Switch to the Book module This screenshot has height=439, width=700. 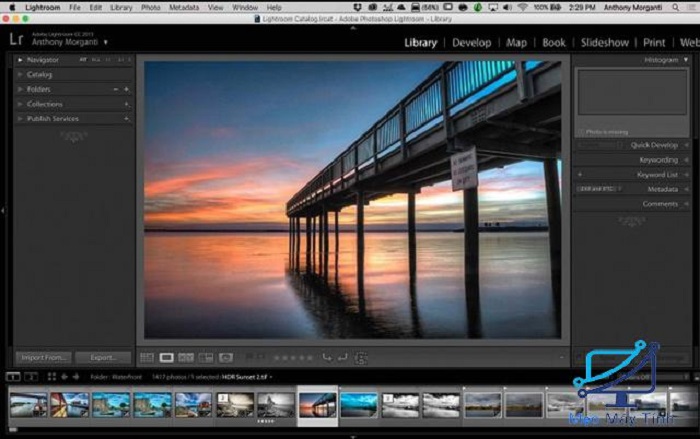pyautogui.click(x=554, y=43)
